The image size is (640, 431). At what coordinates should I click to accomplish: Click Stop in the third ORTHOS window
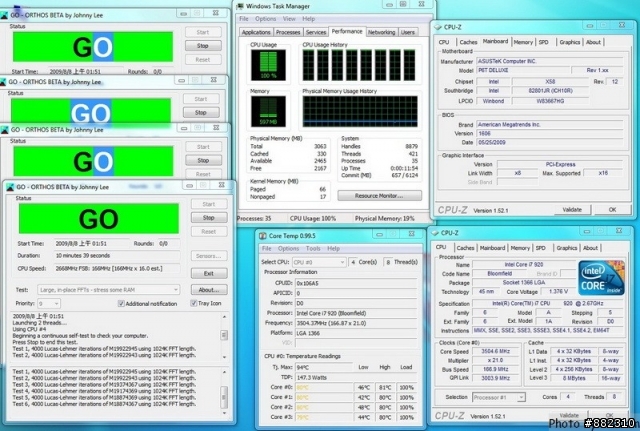(x=203, y=160)
